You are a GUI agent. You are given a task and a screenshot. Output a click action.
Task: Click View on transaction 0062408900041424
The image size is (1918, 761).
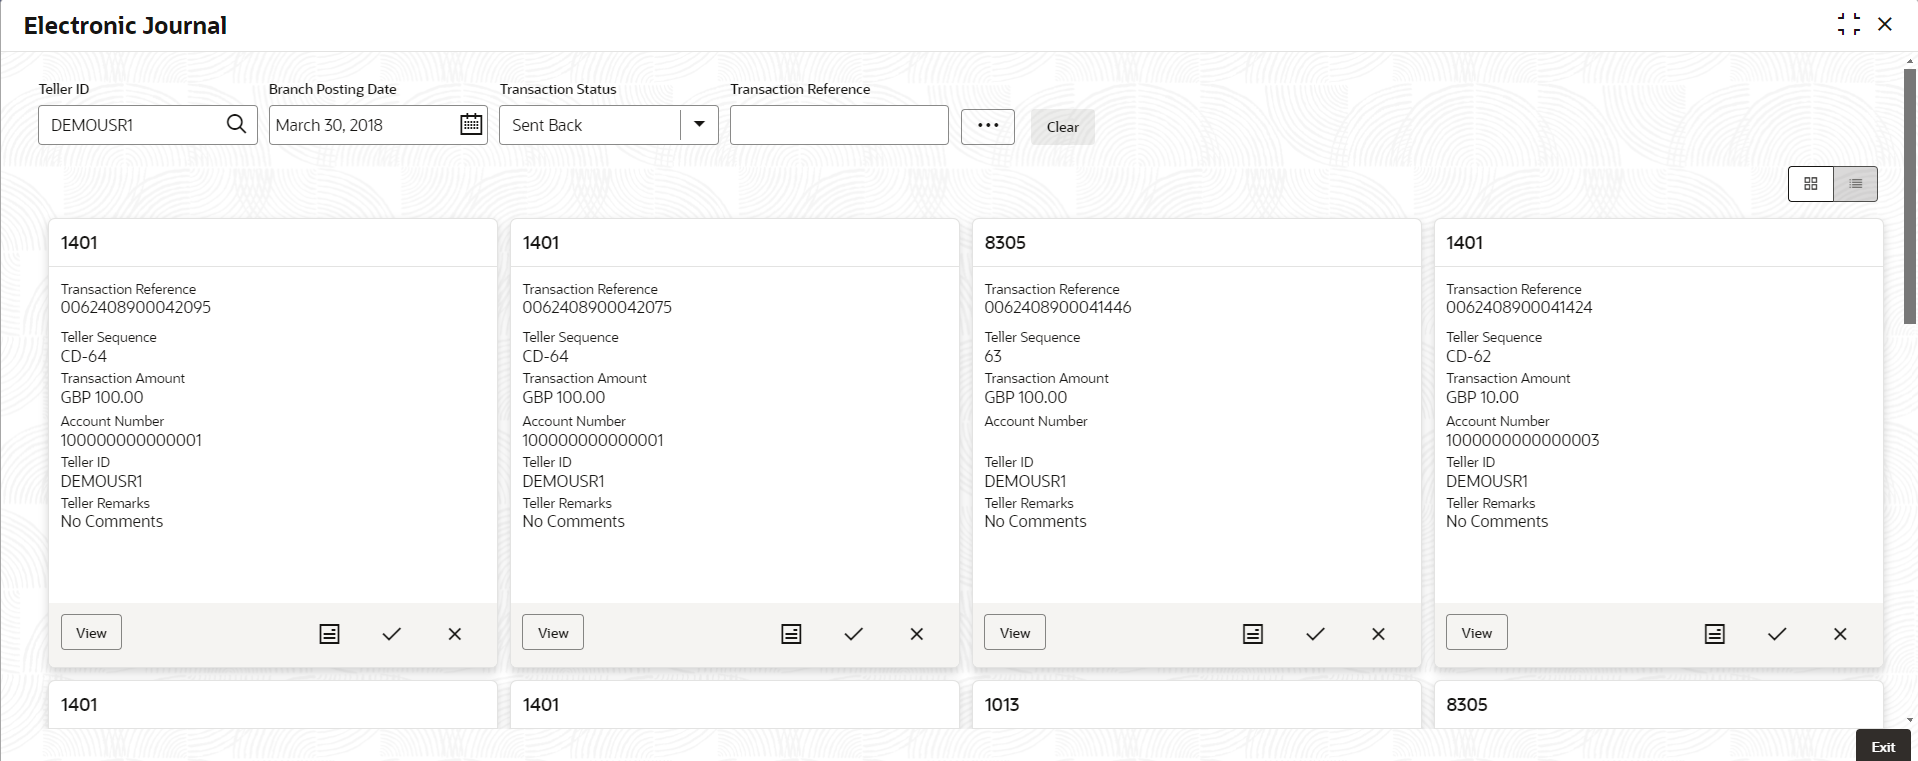(1476, 632)
